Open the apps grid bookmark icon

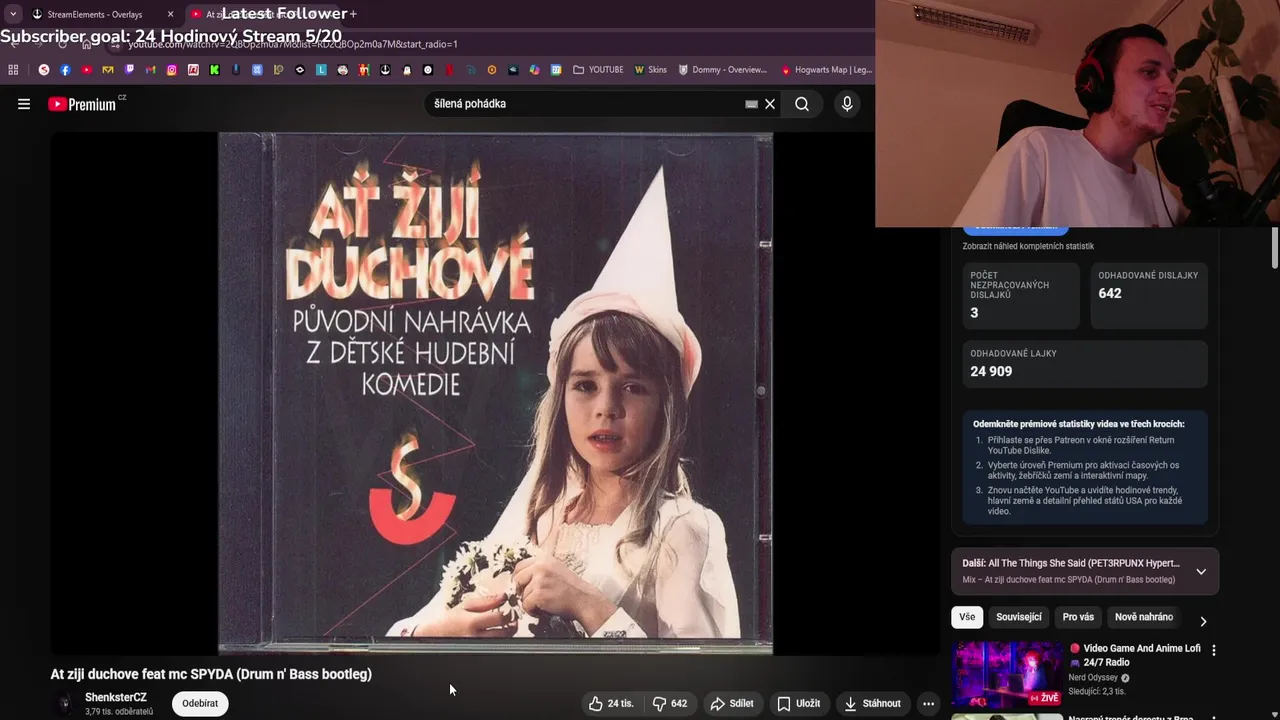13,70
